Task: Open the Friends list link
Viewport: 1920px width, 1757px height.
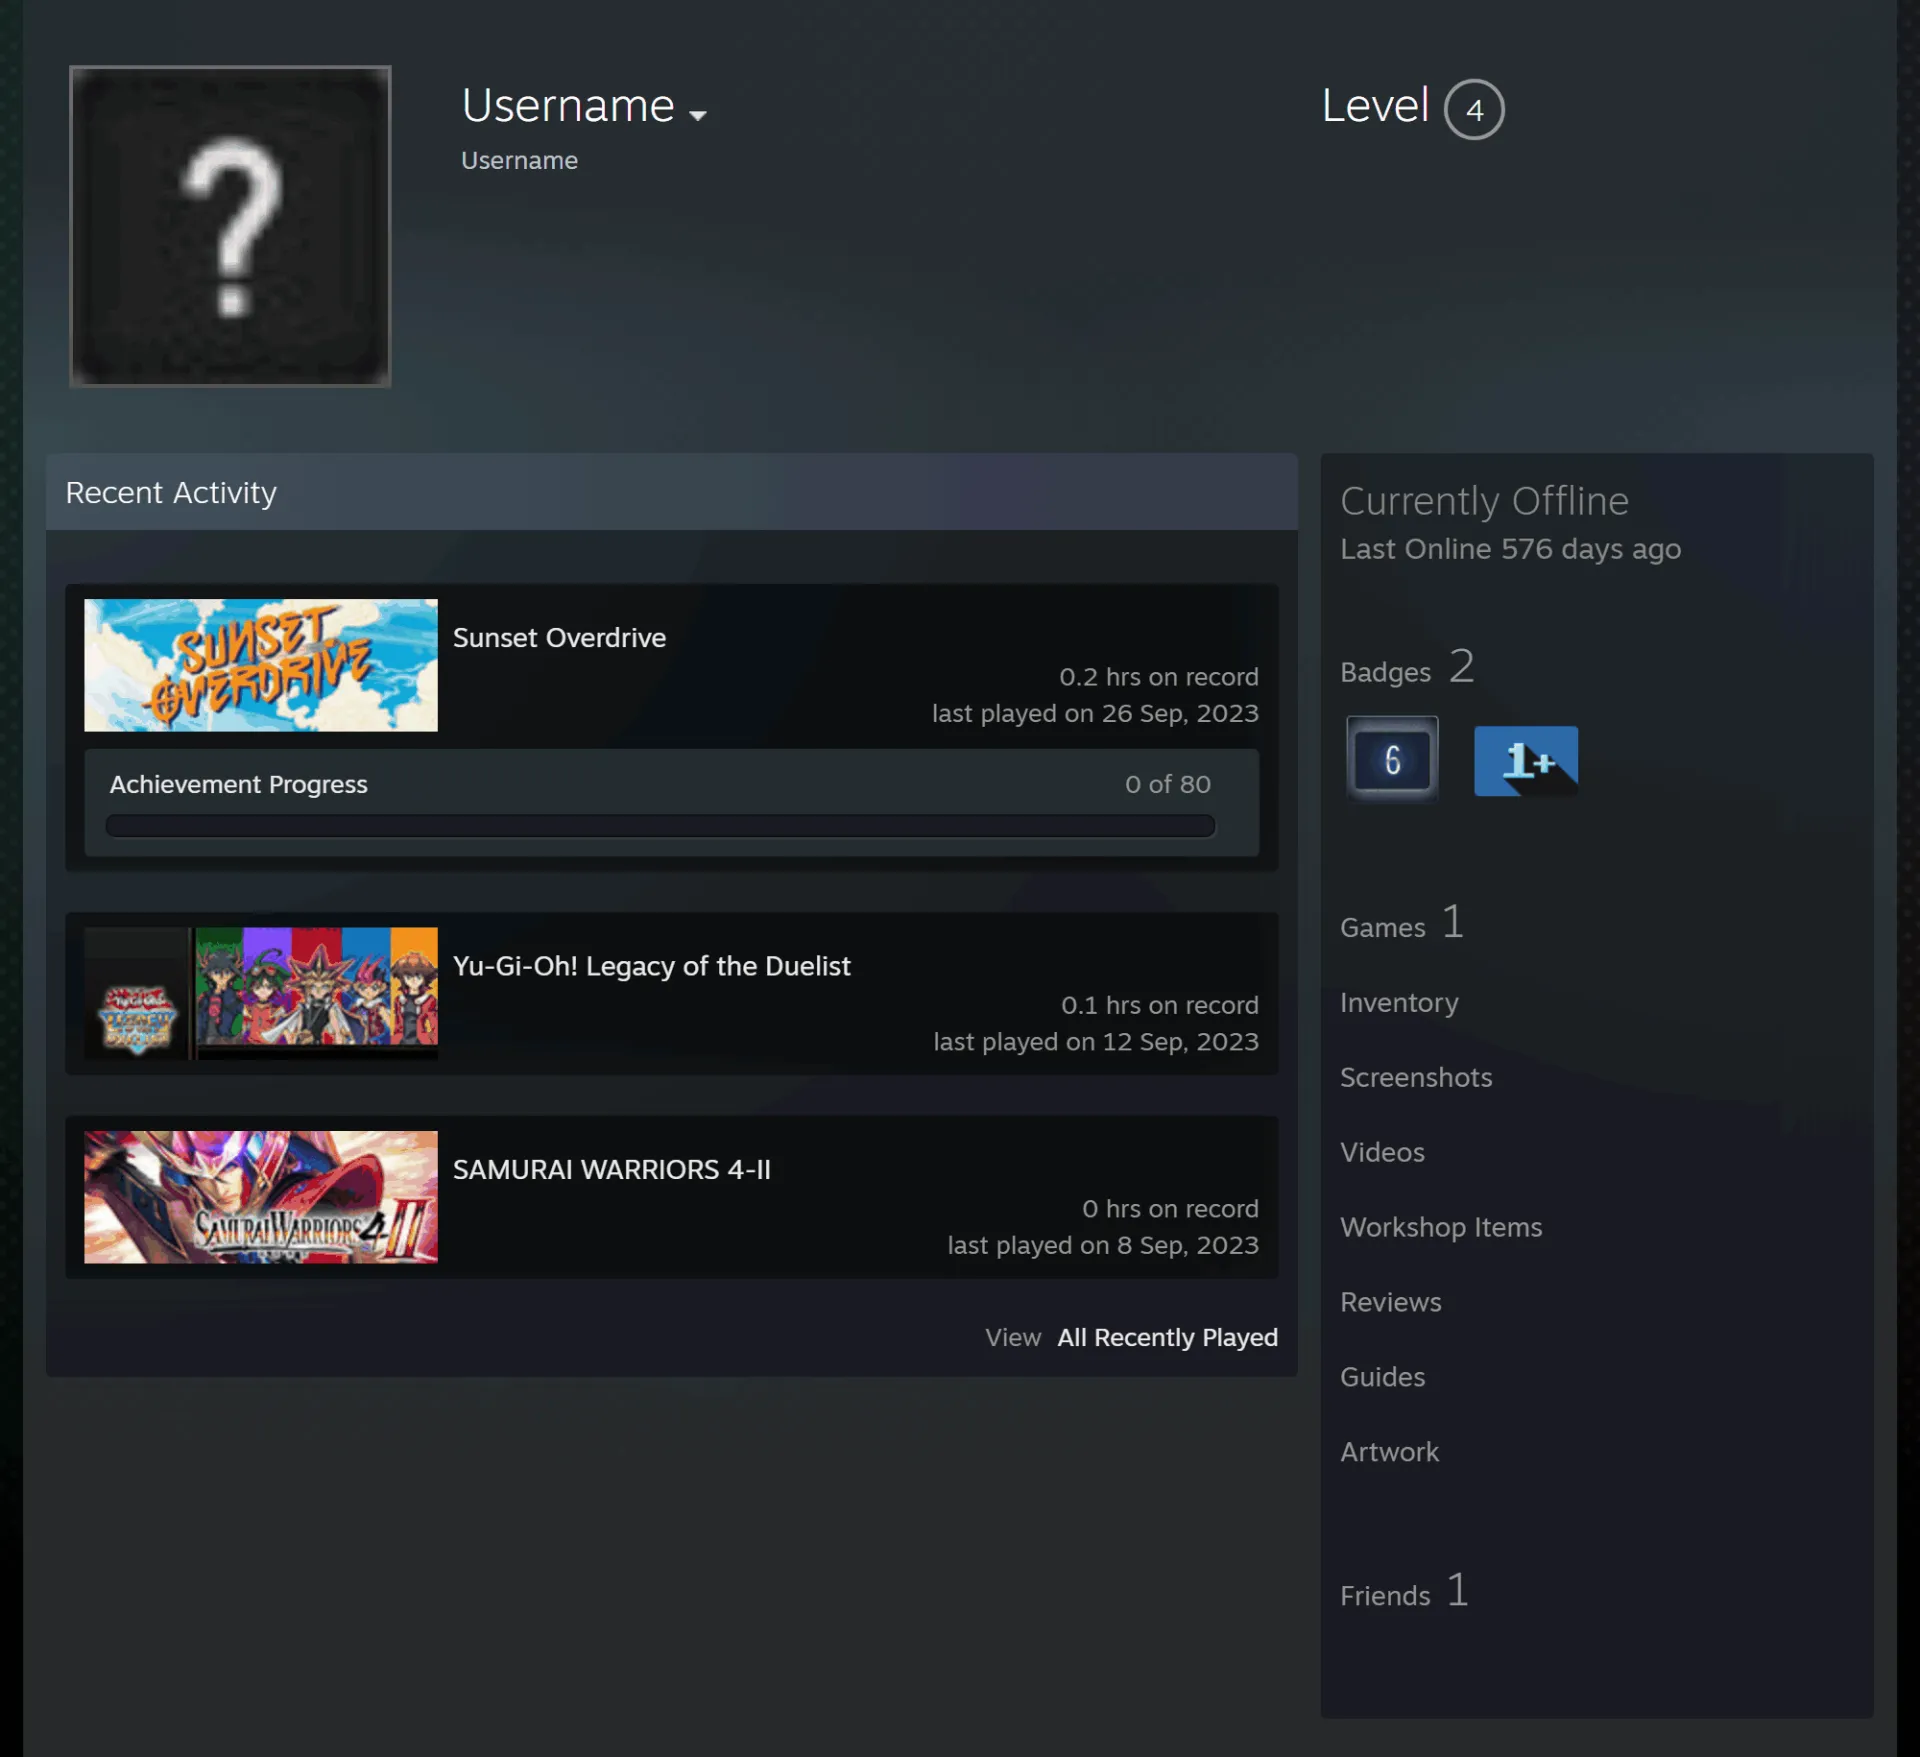Action: [1405, 1591]
